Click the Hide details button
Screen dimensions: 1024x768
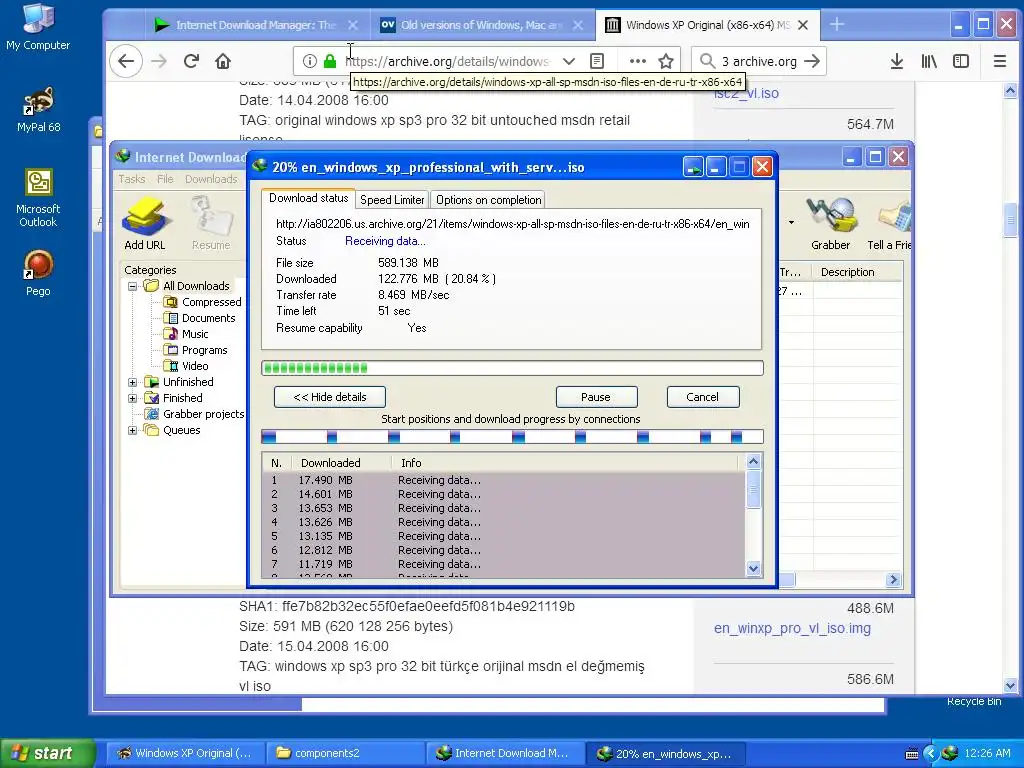tap(330, 397)
